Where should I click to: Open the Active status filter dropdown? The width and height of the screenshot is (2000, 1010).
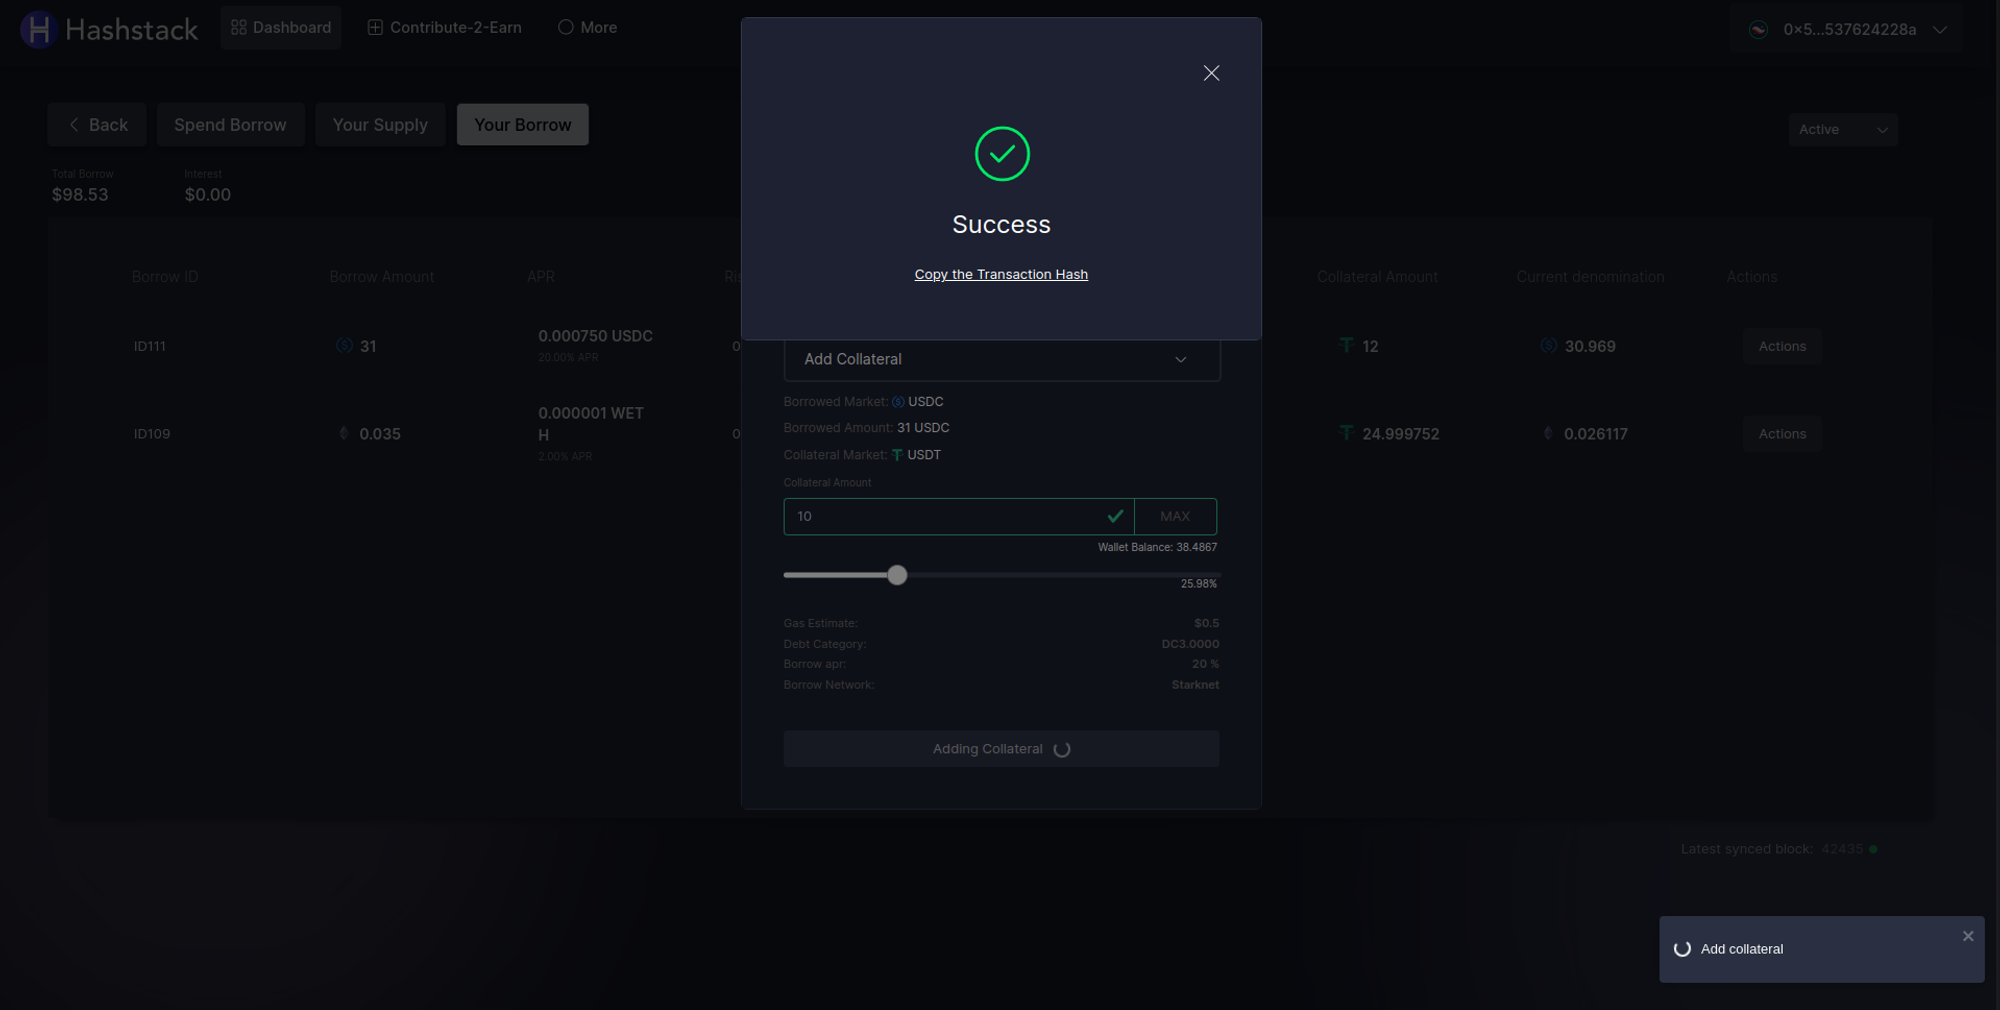point(1842,130)
